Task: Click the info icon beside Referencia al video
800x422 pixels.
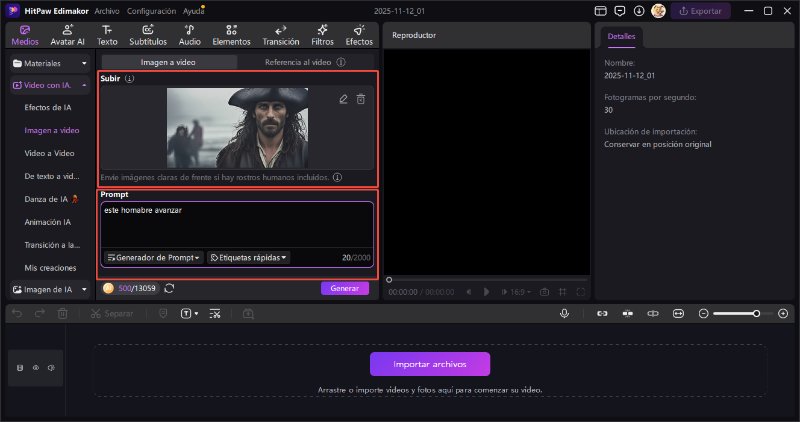Action: [341, 62]
